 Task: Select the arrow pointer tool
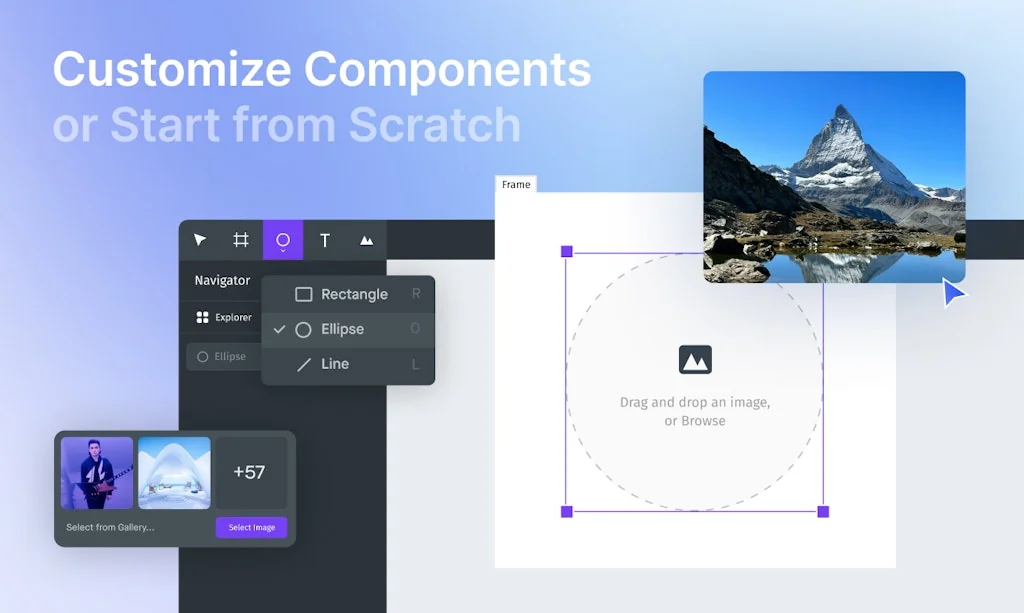(200, 240)
